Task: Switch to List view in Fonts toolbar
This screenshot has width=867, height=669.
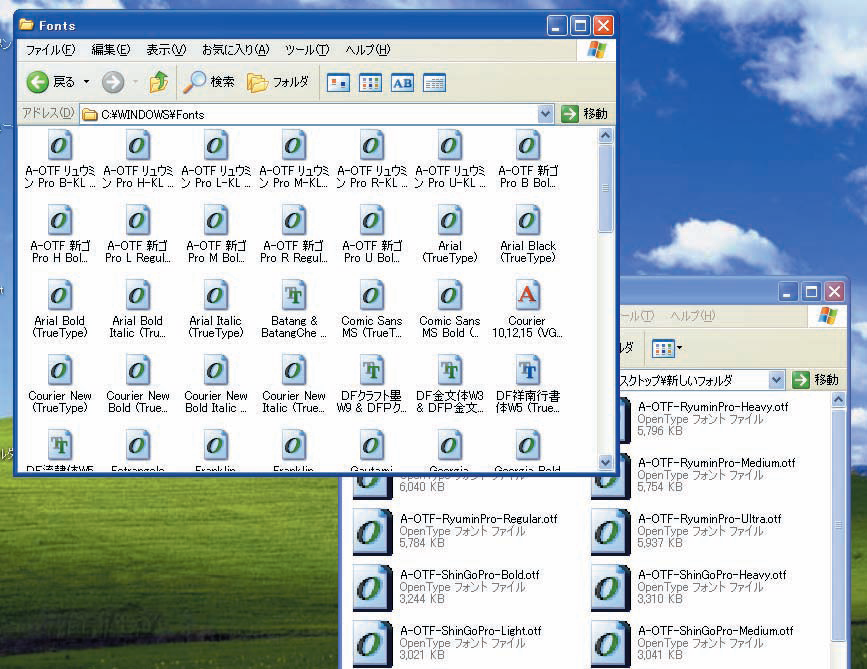Action: tap(370, 83)
